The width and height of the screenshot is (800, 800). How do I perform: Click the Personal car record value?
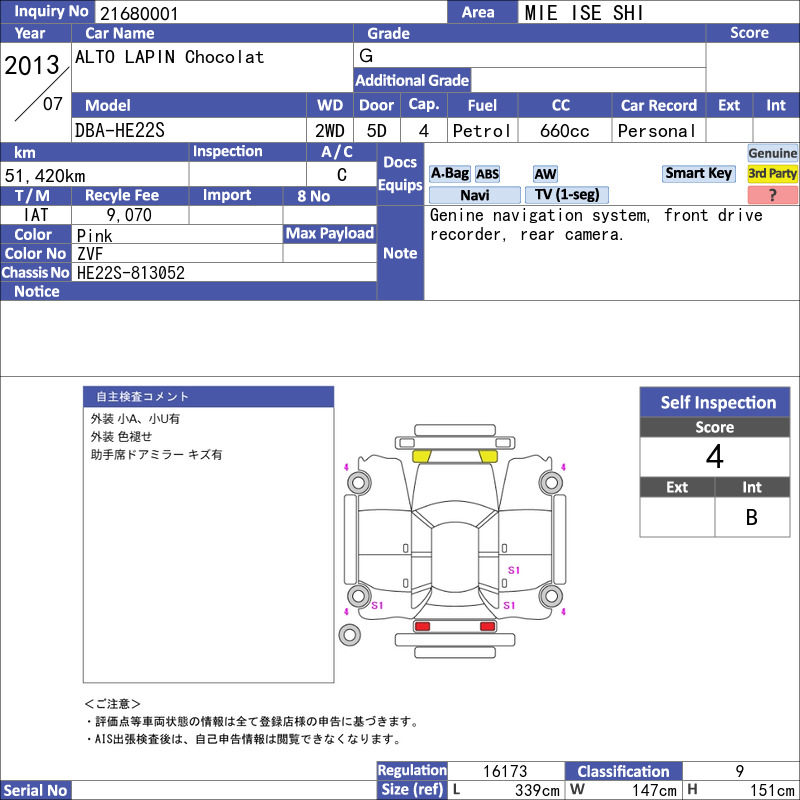[657, 131]
